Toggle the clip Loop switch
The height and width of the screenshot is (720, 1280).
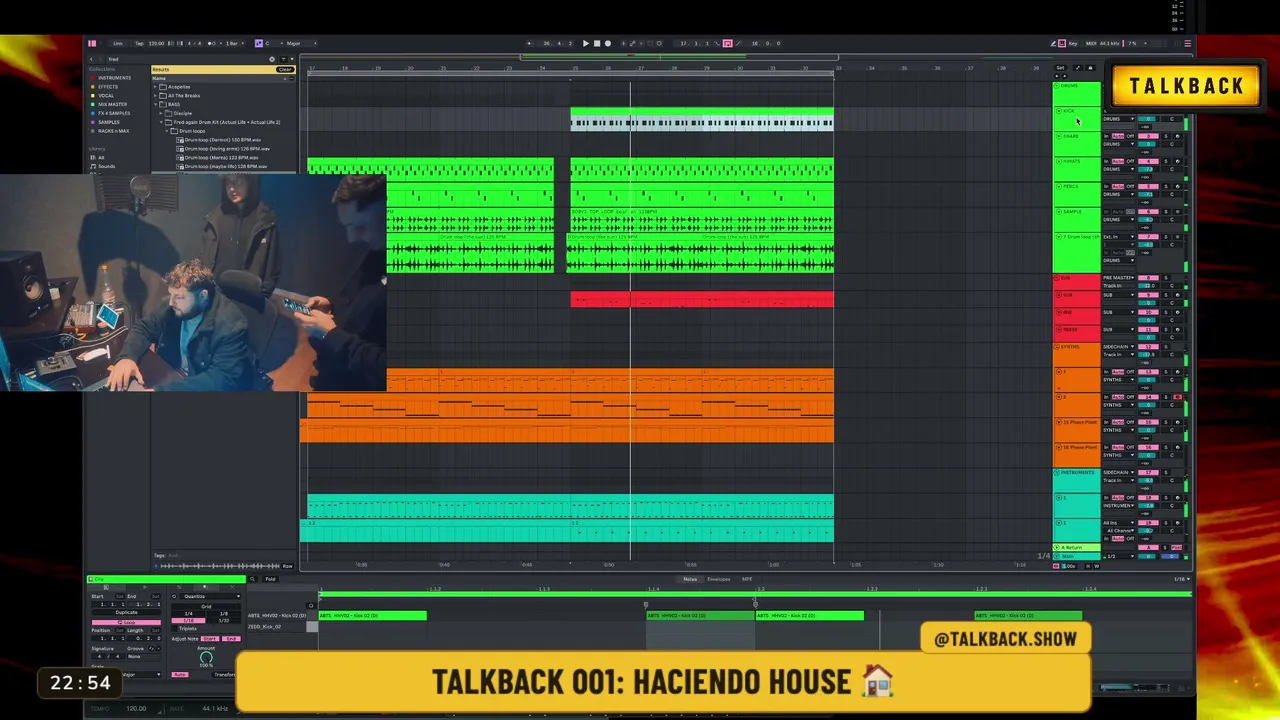tap(126, 622)
